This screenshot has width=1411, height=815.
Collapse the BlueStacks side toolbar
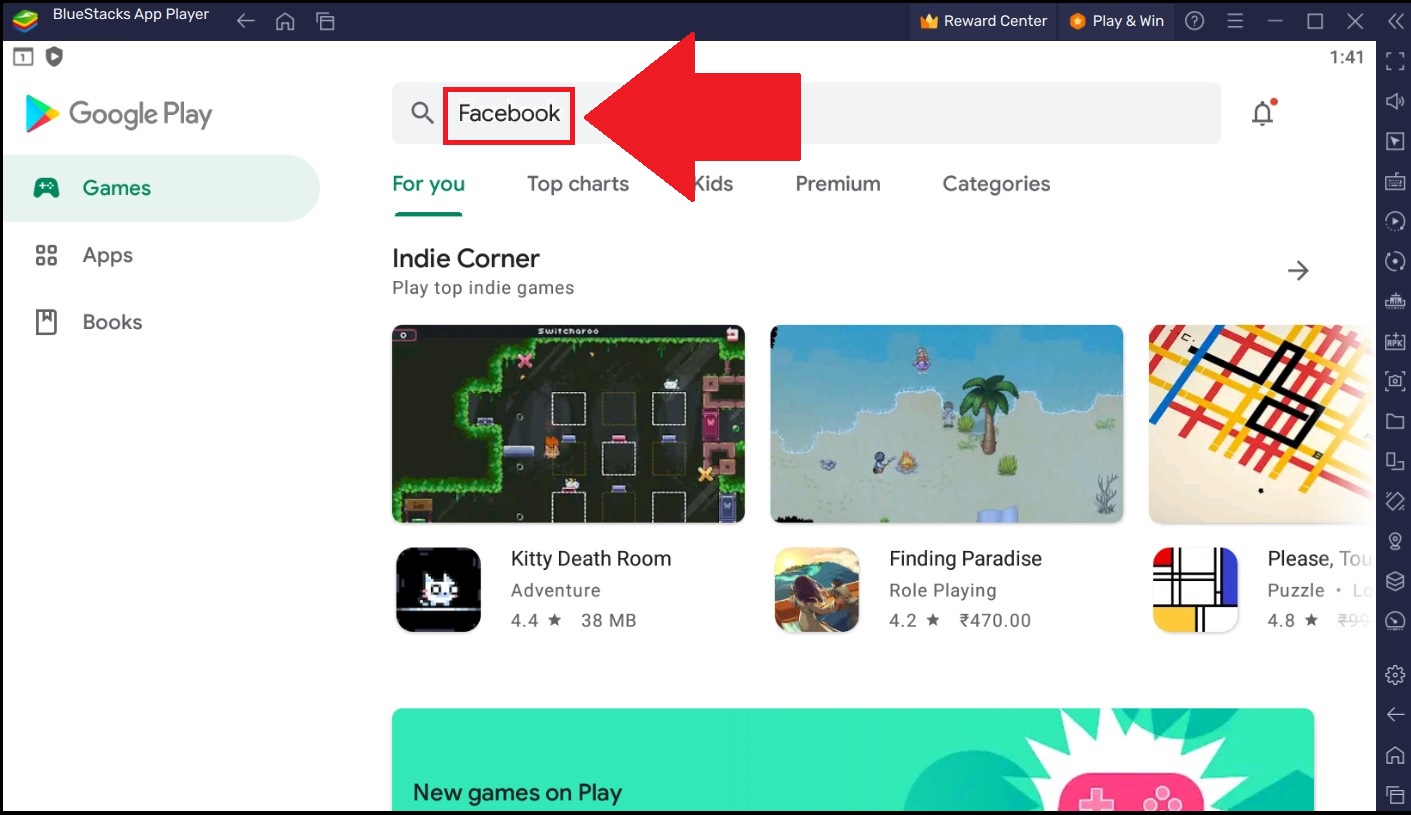point(1395,20)
